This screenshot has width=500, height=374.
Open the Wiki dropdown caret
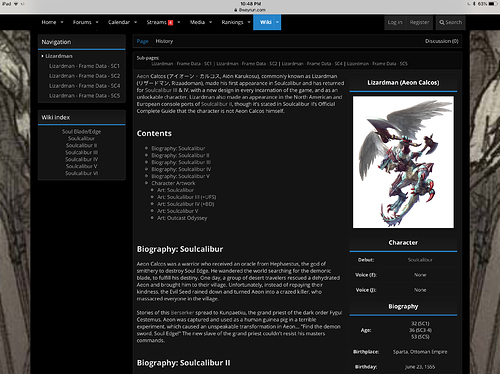point(277,22)
